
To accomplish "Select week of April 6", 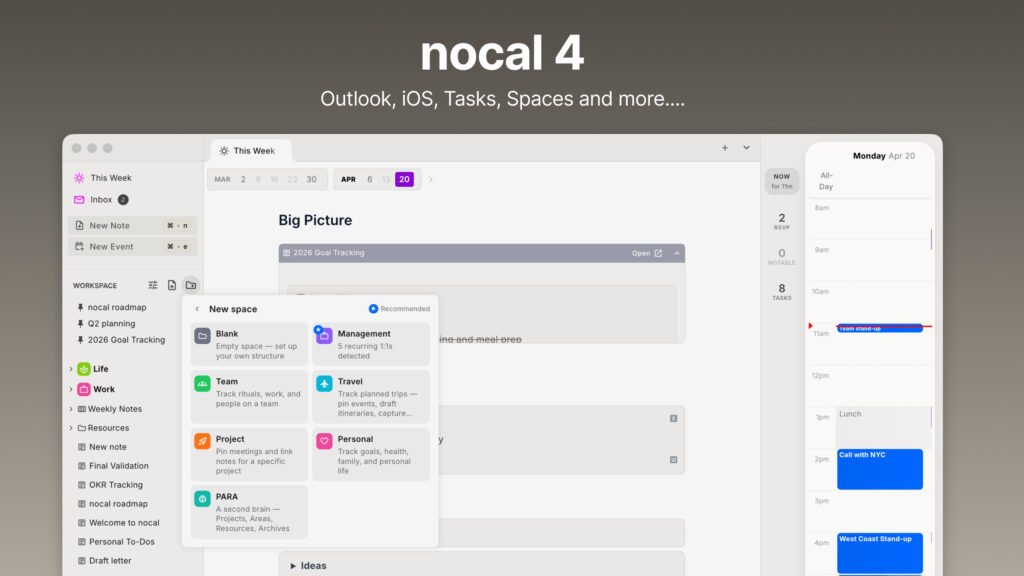I will [x=370, y=179].
